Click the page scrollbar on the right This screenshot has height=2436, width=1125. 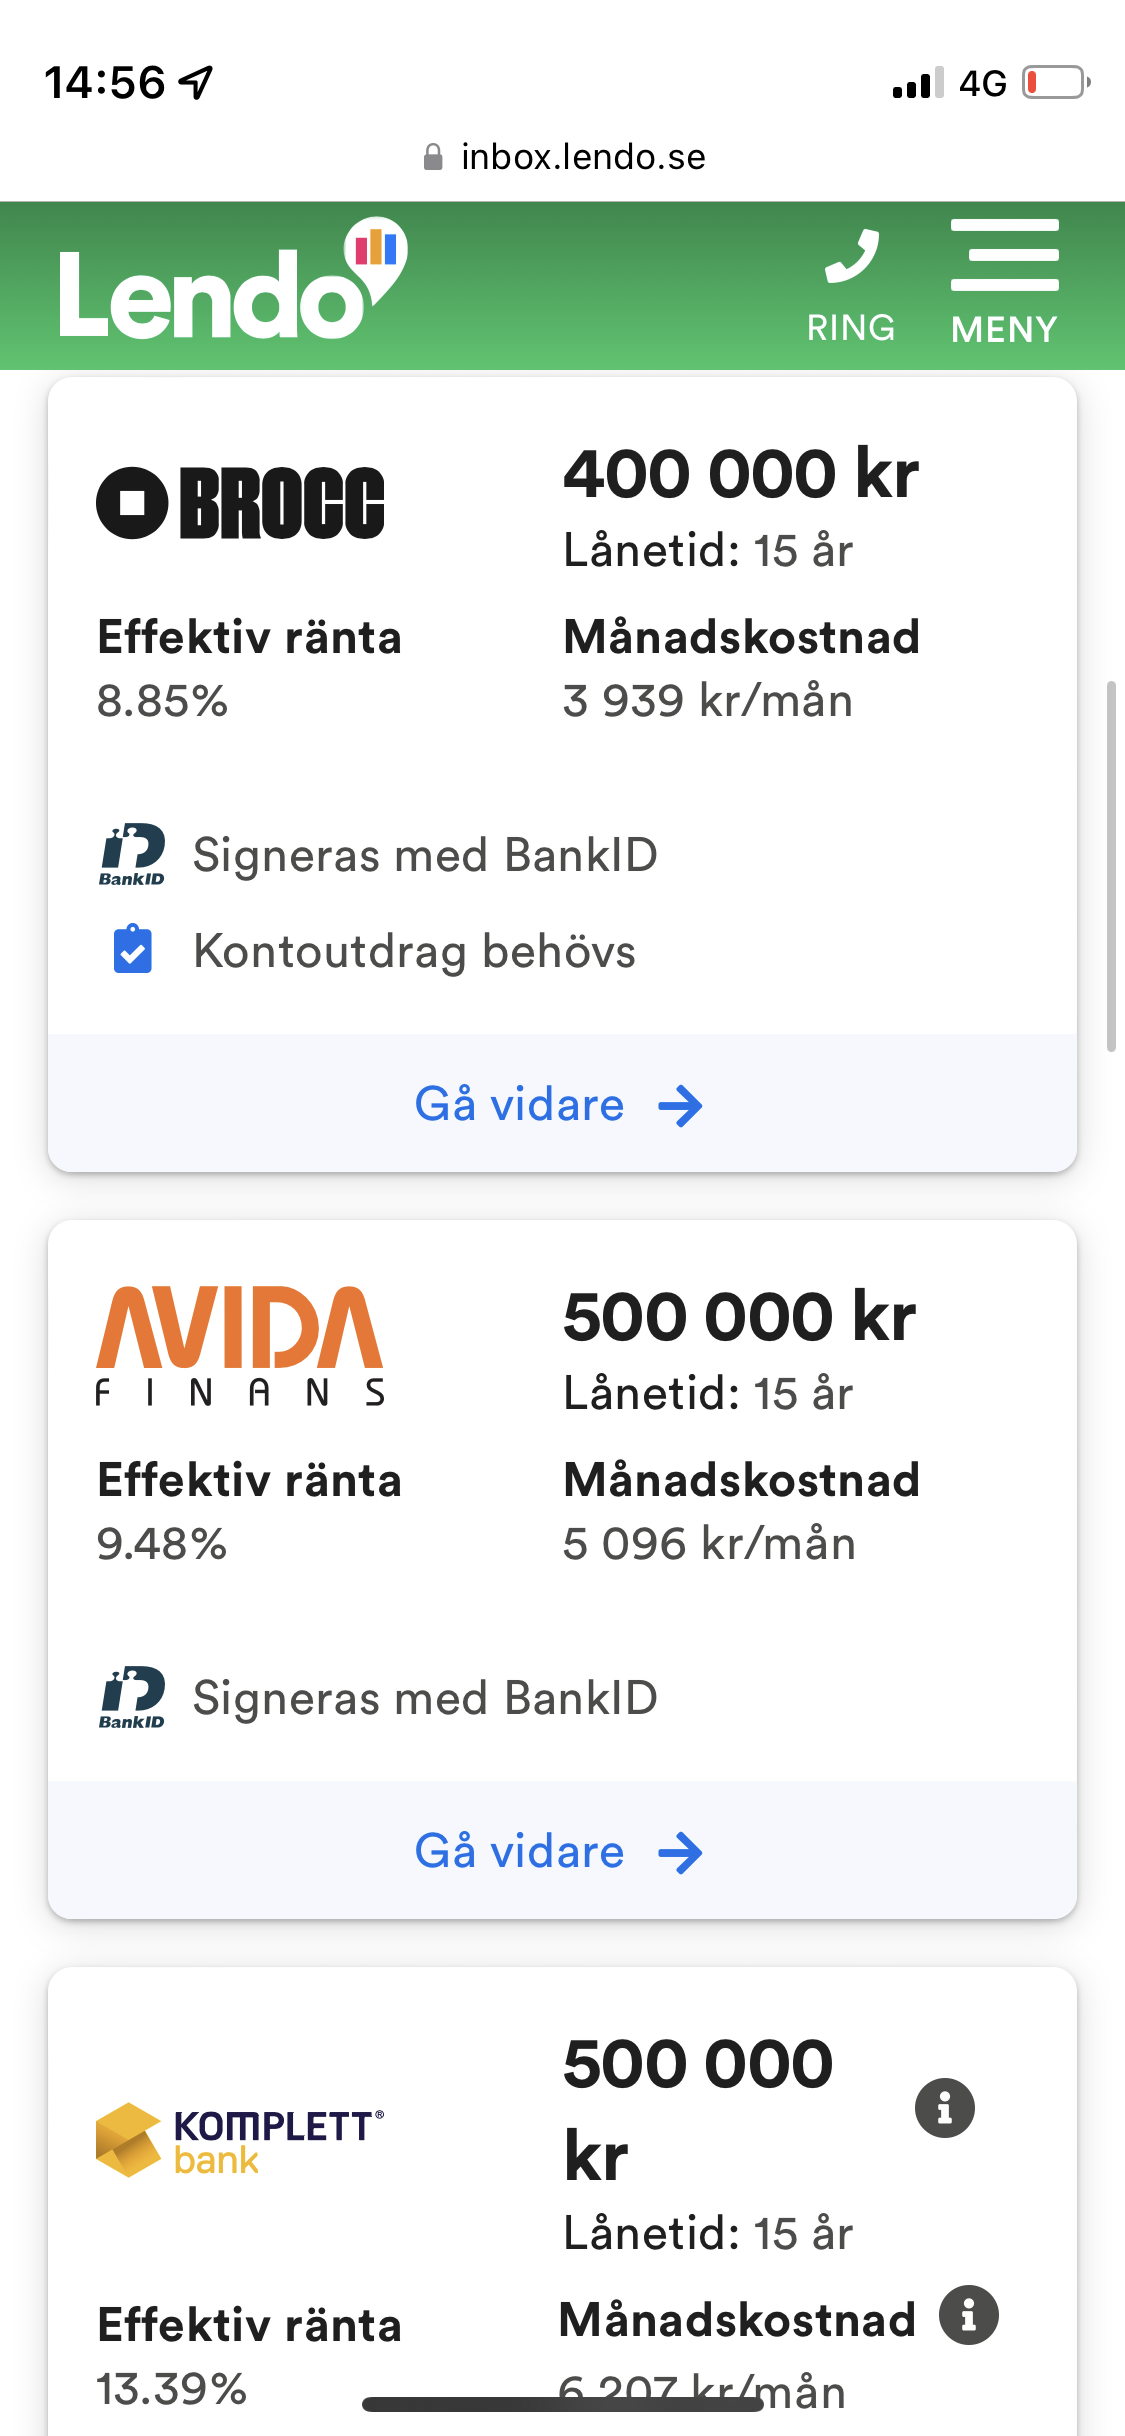tap(1110, 866)
